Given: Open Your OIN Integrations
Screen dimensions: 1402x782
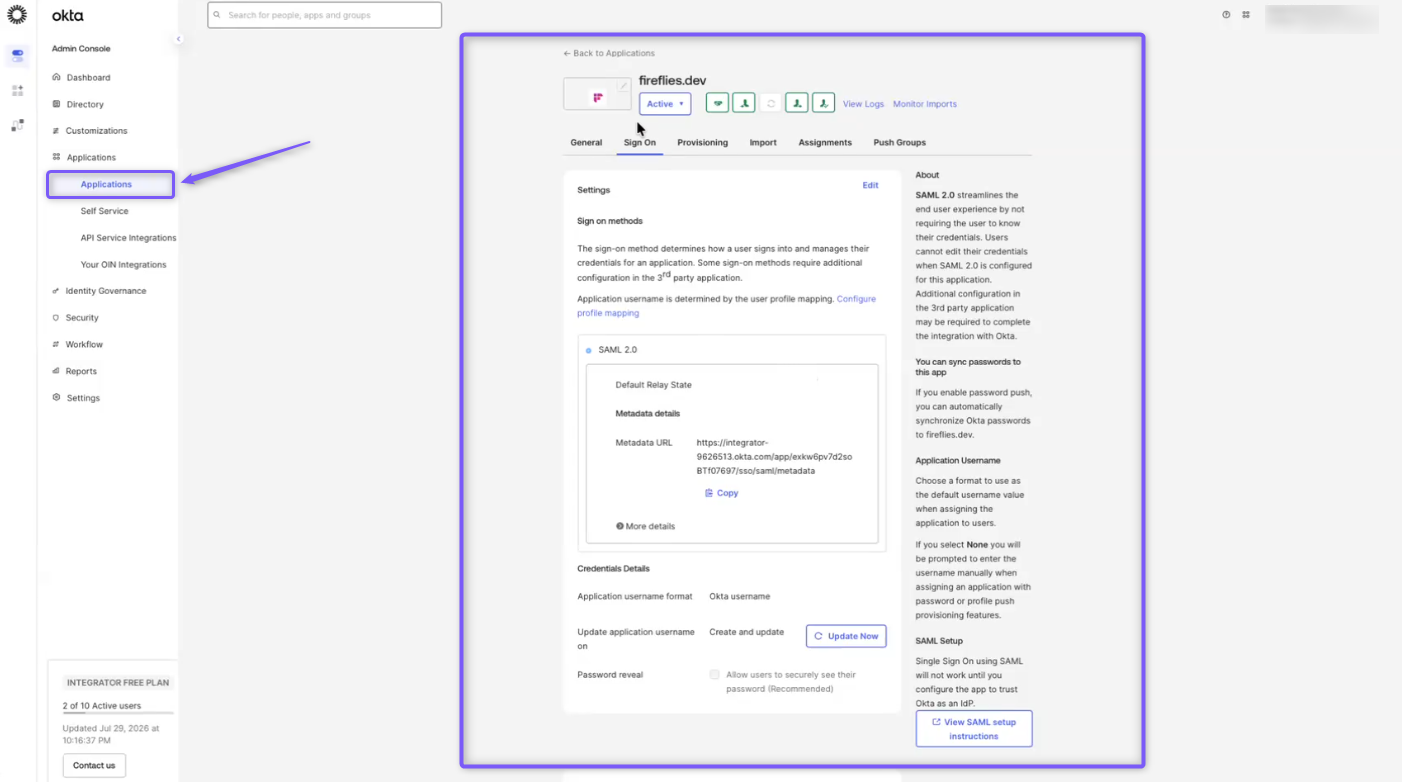Looking at the screenshot, I should (x=123, y=265).
